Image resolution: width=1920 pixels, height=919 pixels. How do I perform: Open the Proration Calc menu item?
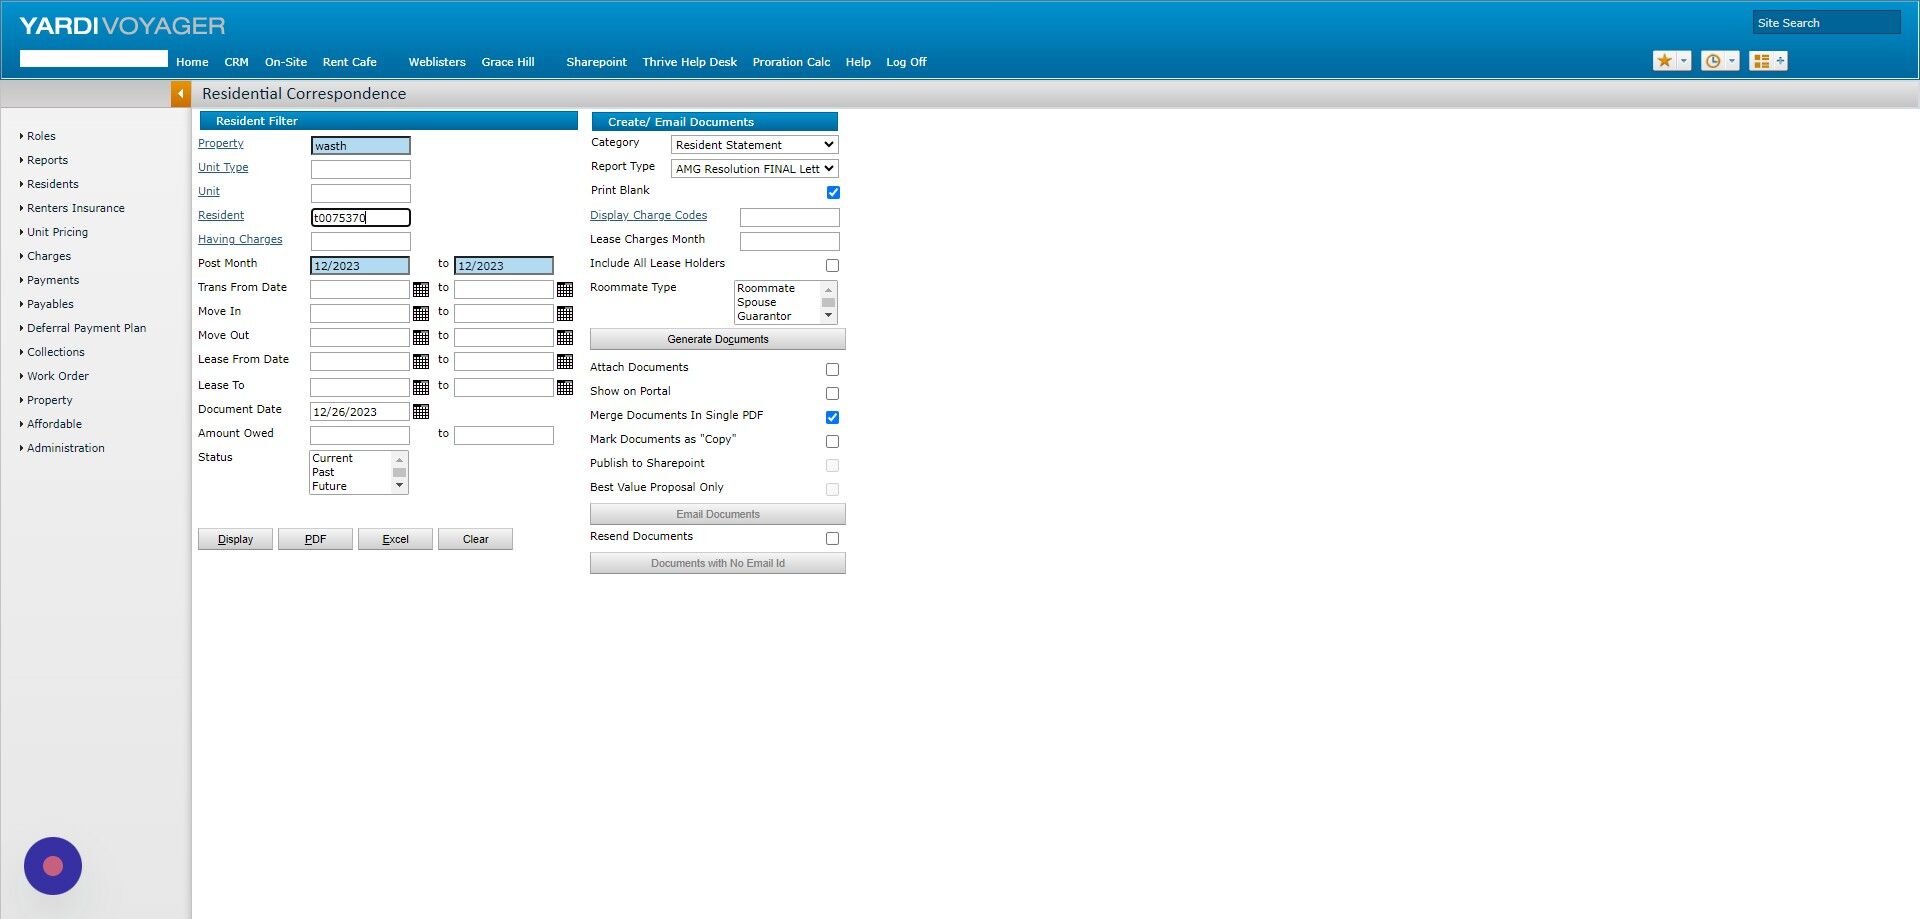(791, 62)
